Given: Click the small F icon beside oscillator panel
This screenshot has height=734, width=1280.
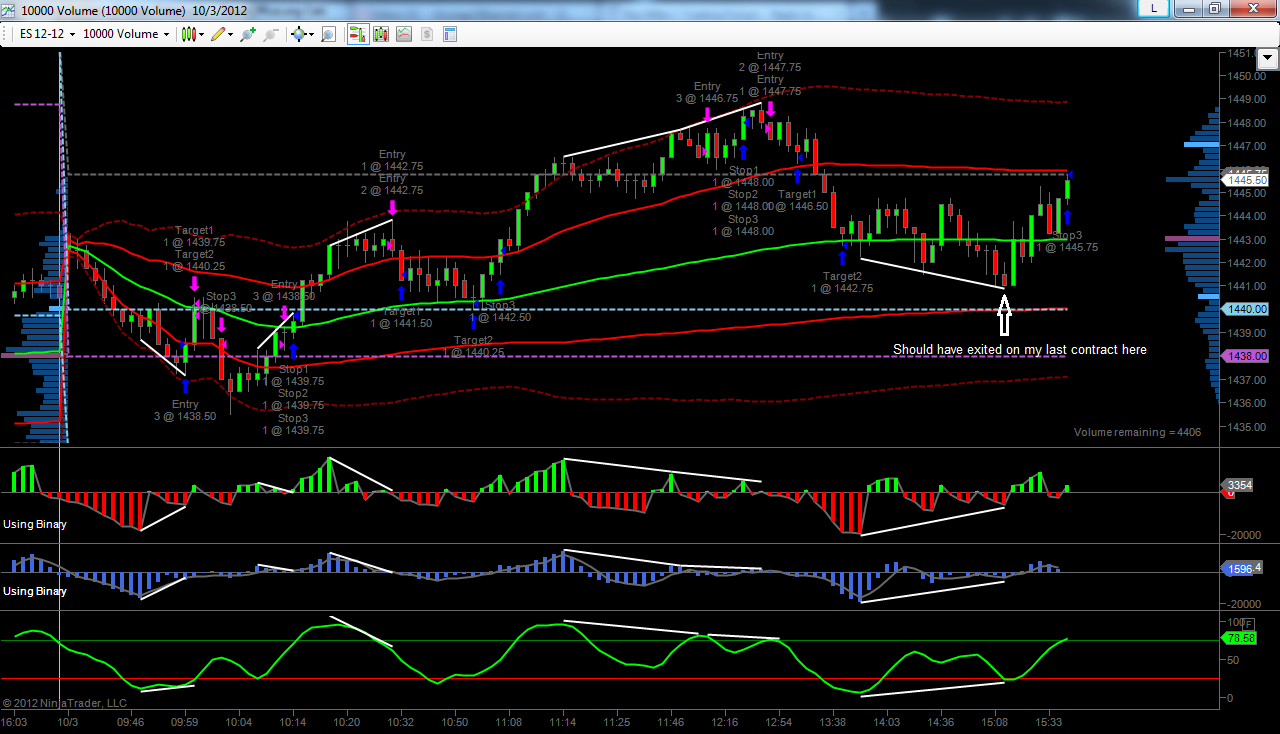Looking at the screenshot, I should 1248,624.
